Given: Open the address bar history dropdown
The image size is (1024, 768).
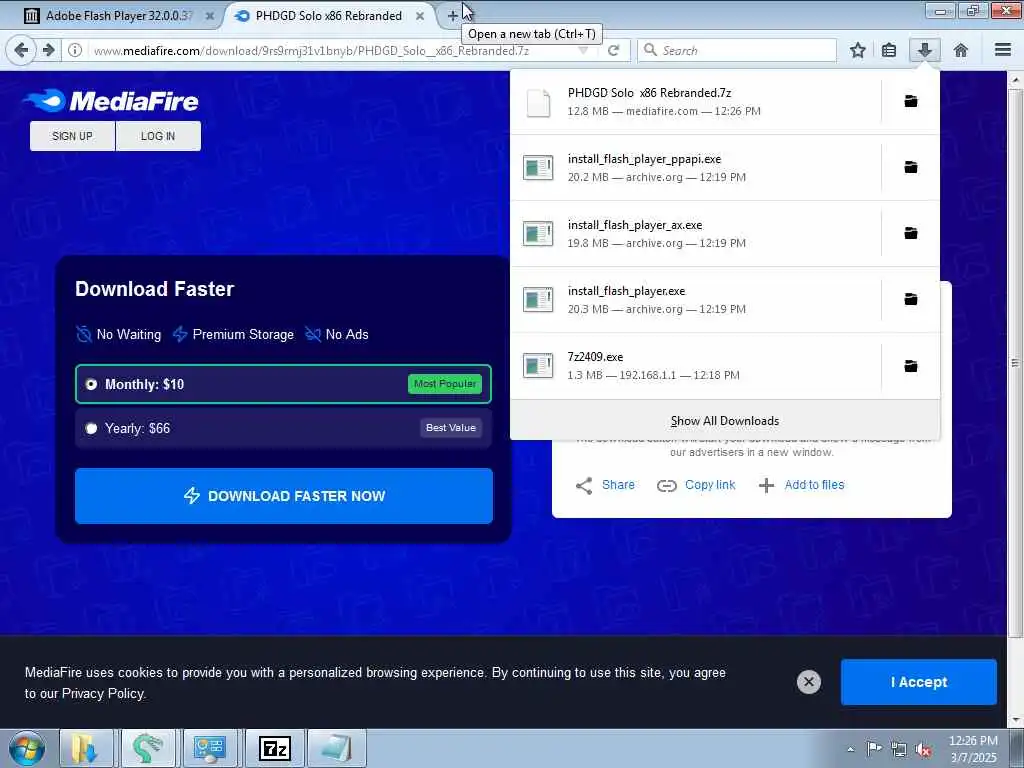Looking at the screenshot, I should coord(583,50).
